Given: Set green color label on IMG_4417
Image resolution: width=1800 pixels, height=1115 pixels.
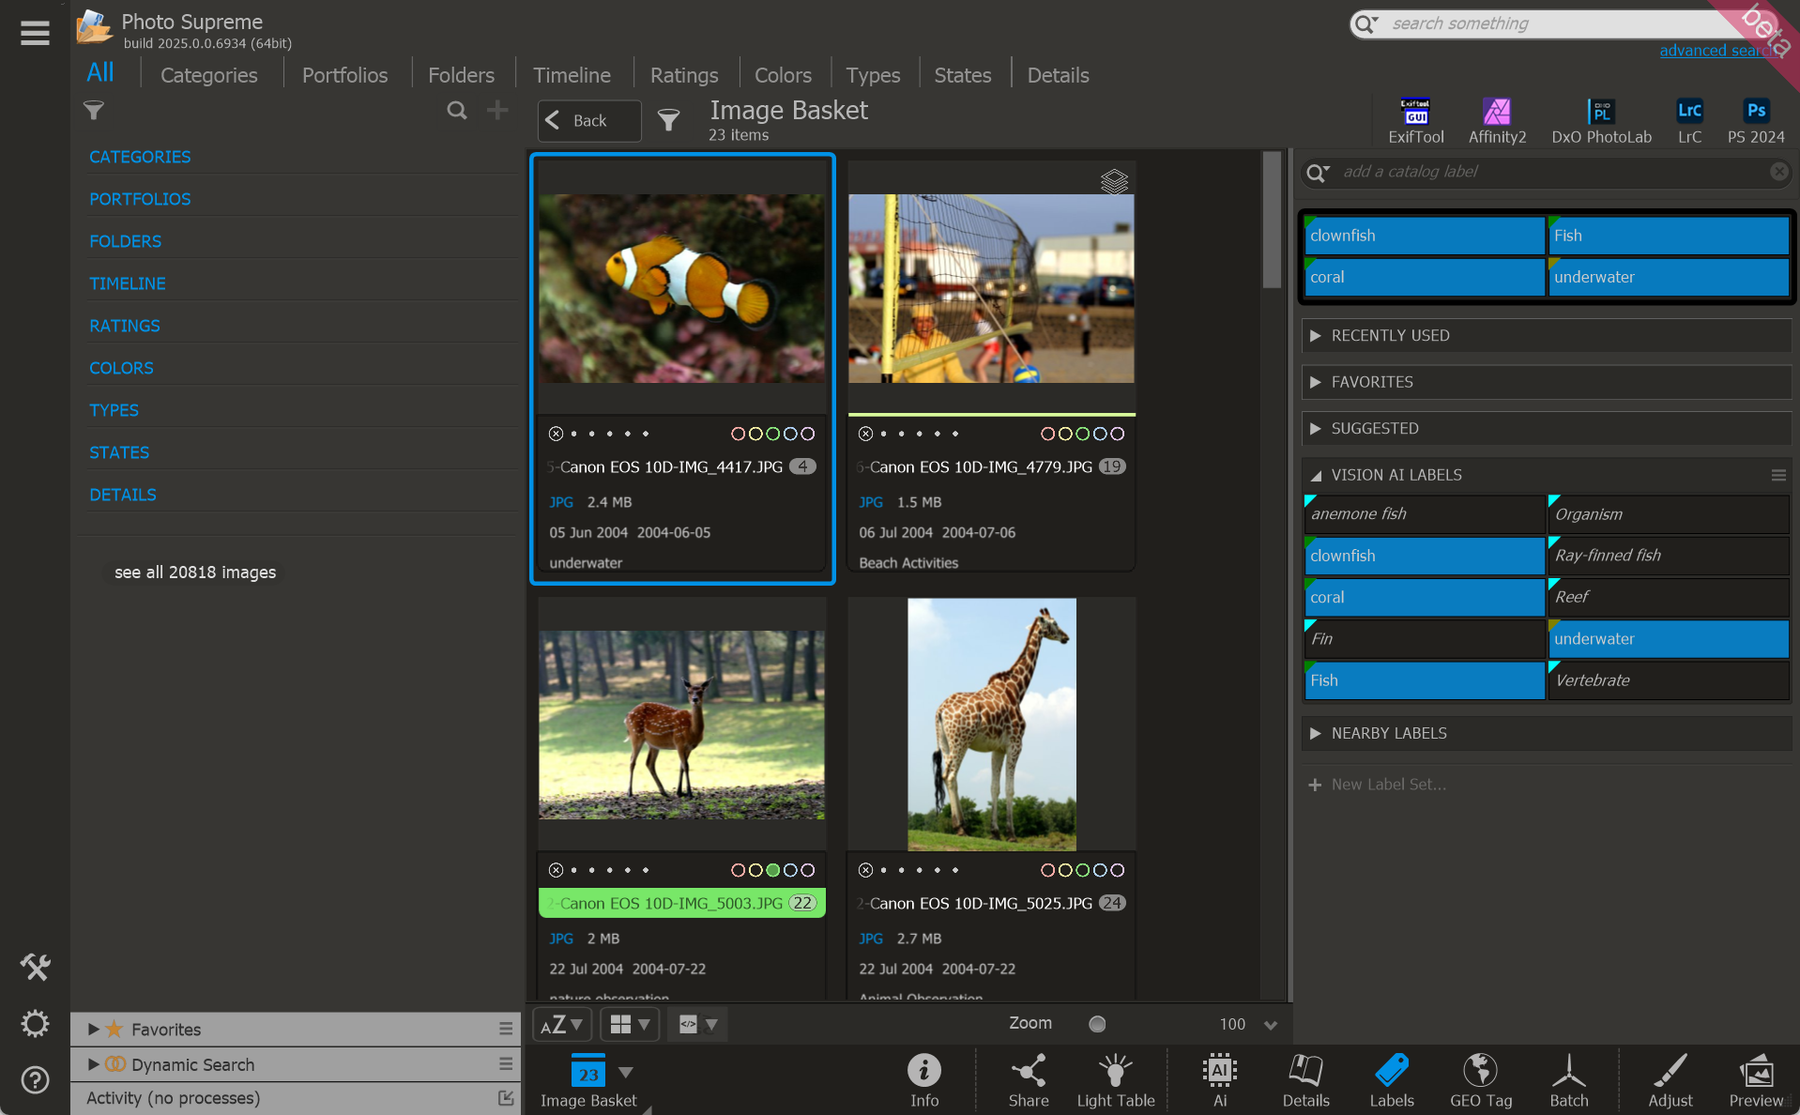Looking at the screenshot, I should (x=773, y=434).
